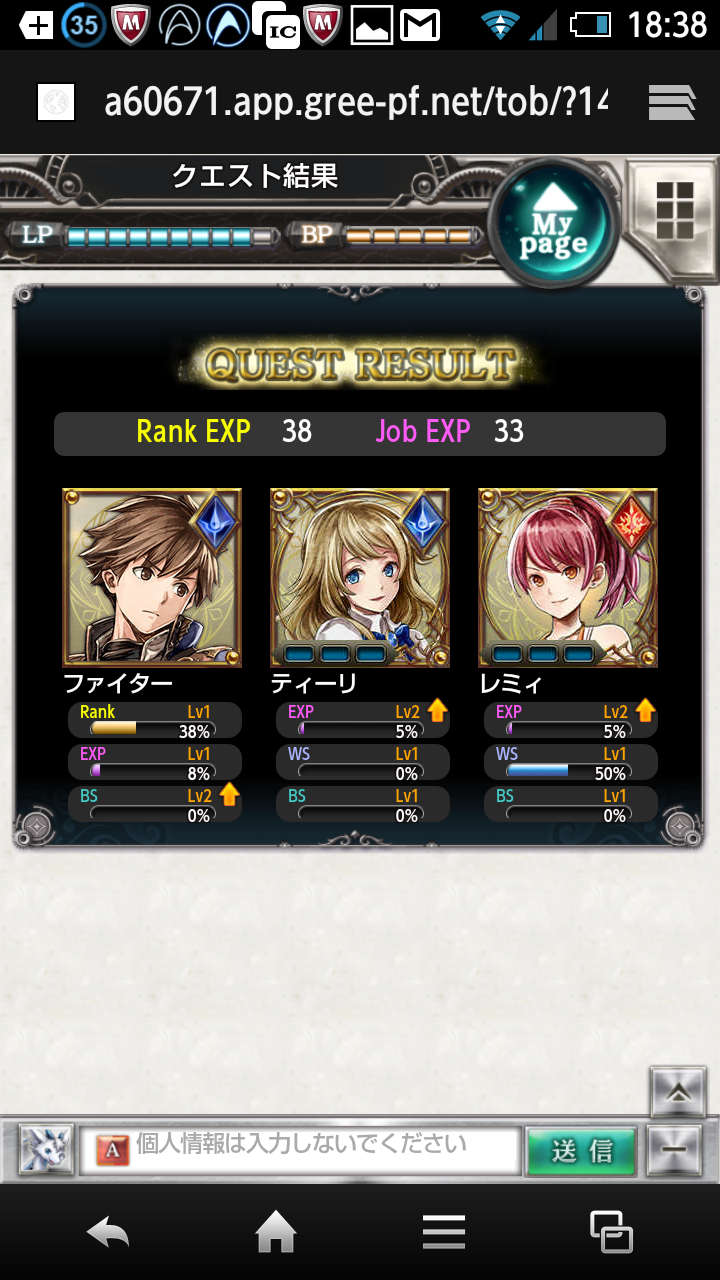Image resolution: width=720 pixels, height=1280 pixels.
Task: Select the ティーリ character portrait
Action: (360, 577)
